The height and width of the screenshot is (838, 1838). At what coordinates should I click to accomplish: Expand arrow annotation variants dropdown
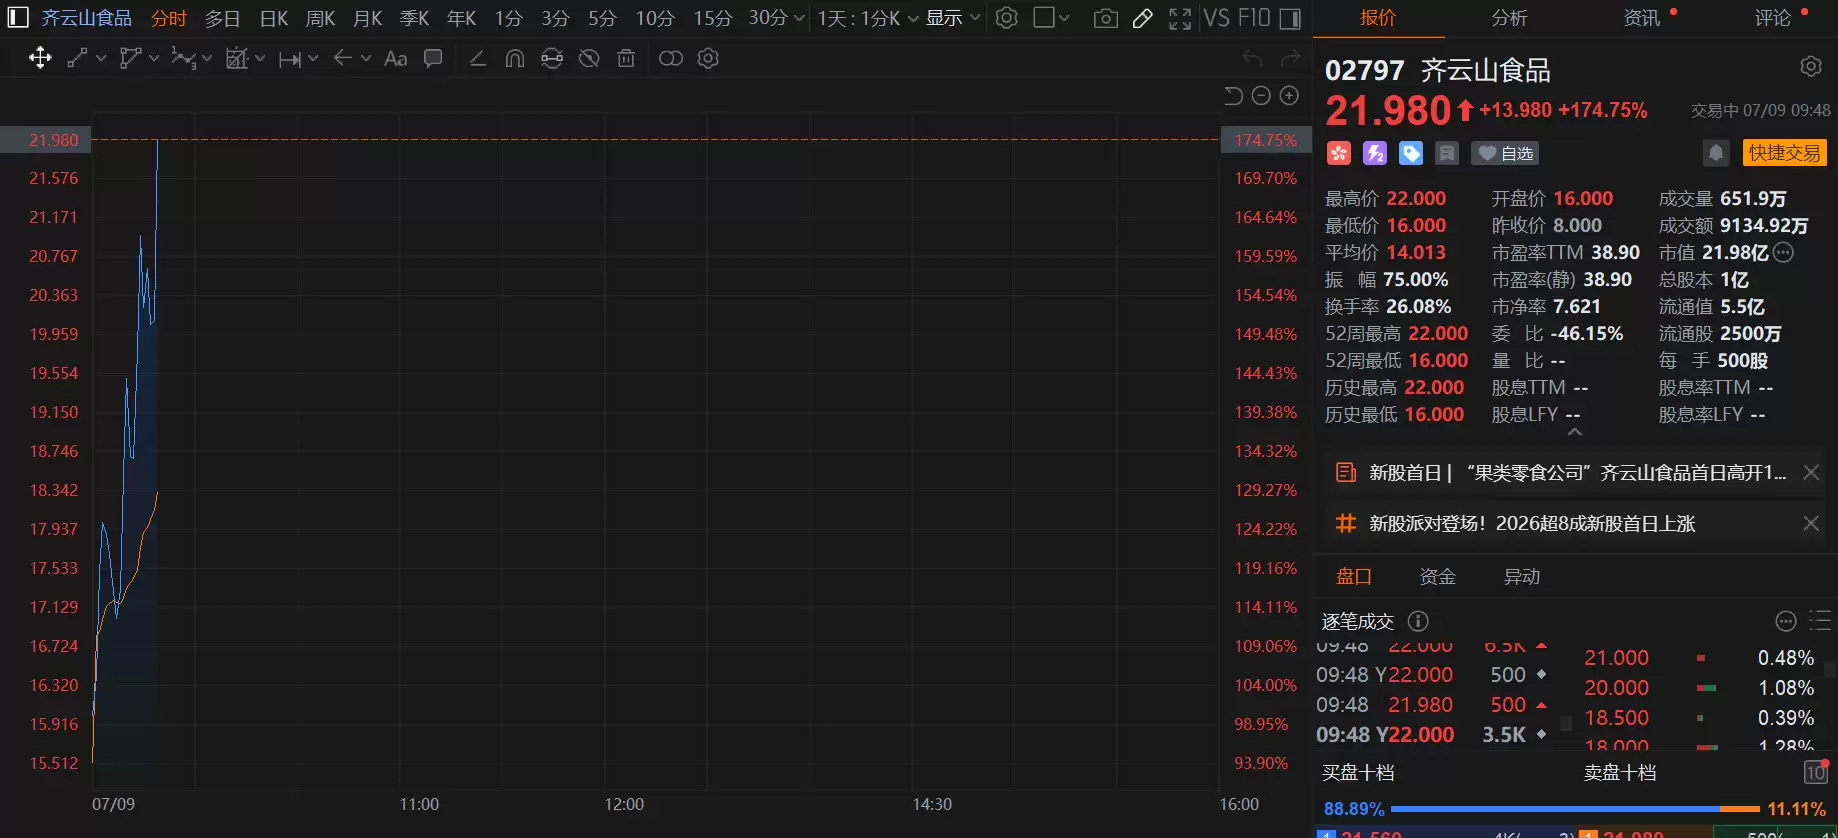[x=365, y=58]
